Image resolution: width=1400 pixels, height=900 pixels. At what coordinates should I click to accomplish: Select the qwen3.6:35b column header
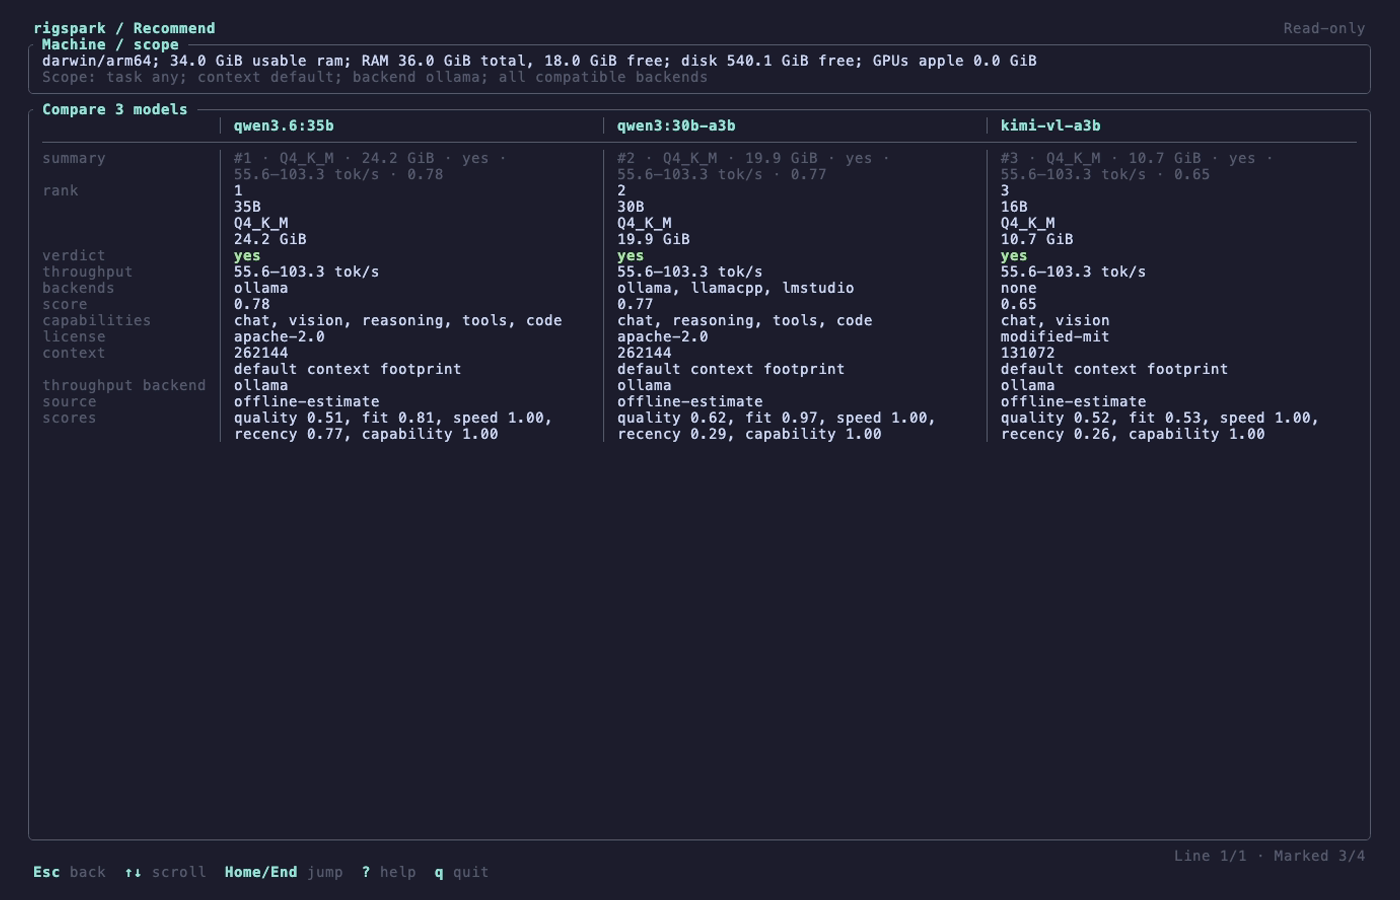[x=284, y=126]
